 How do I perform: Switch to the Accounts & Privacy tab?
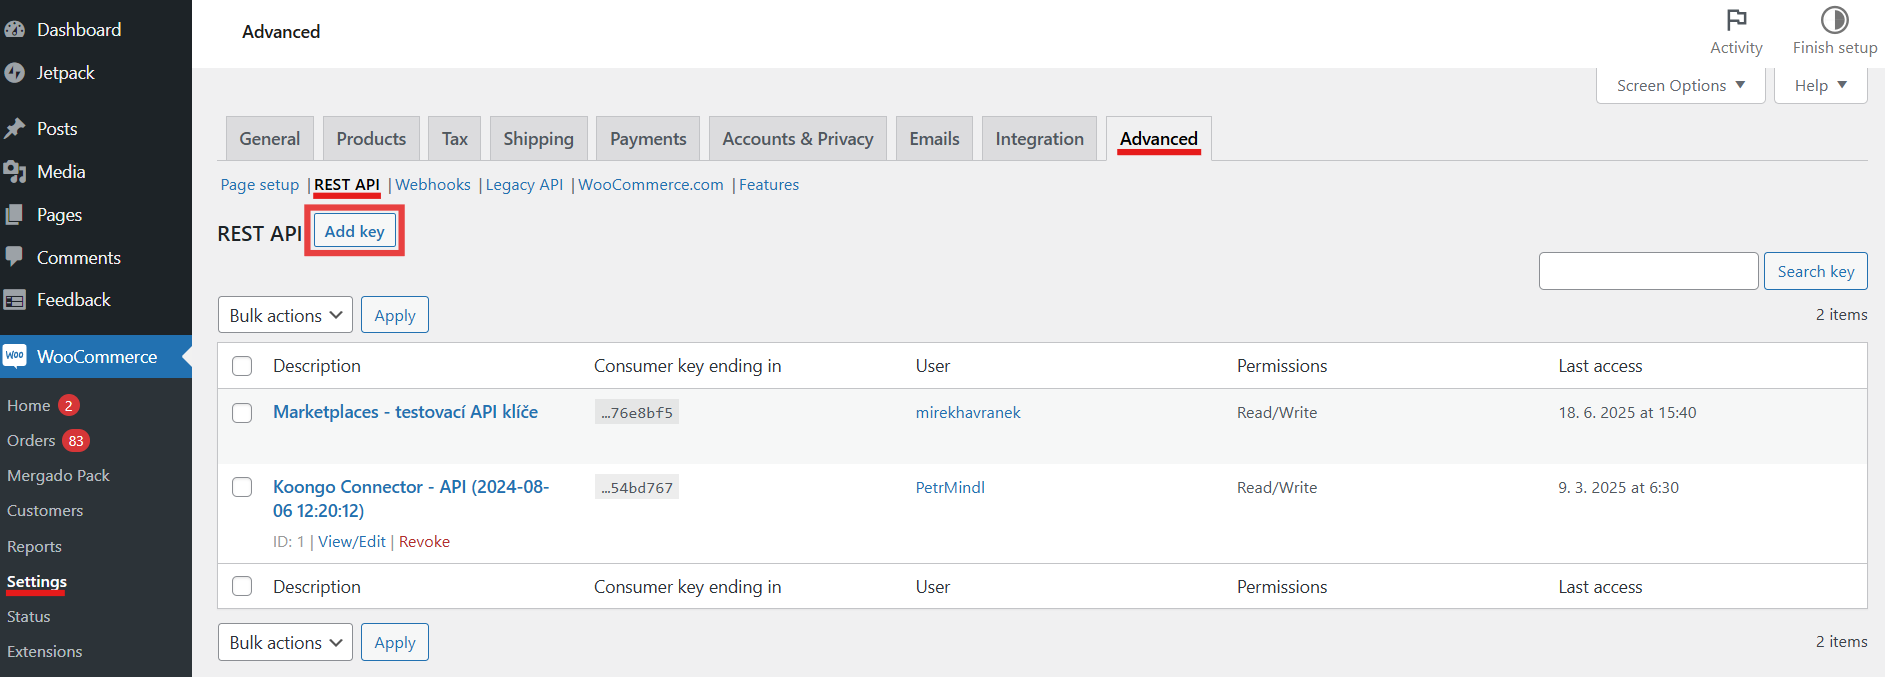798,139
